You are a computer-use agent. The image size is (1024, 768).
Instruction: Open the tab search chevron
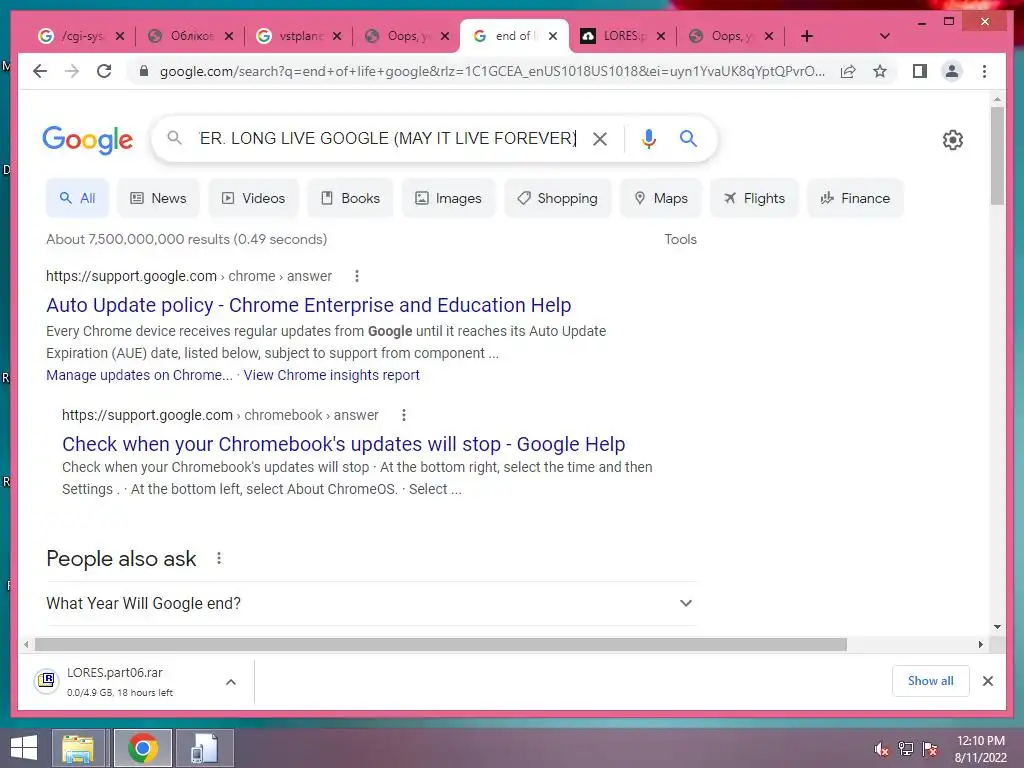[884, 36]
